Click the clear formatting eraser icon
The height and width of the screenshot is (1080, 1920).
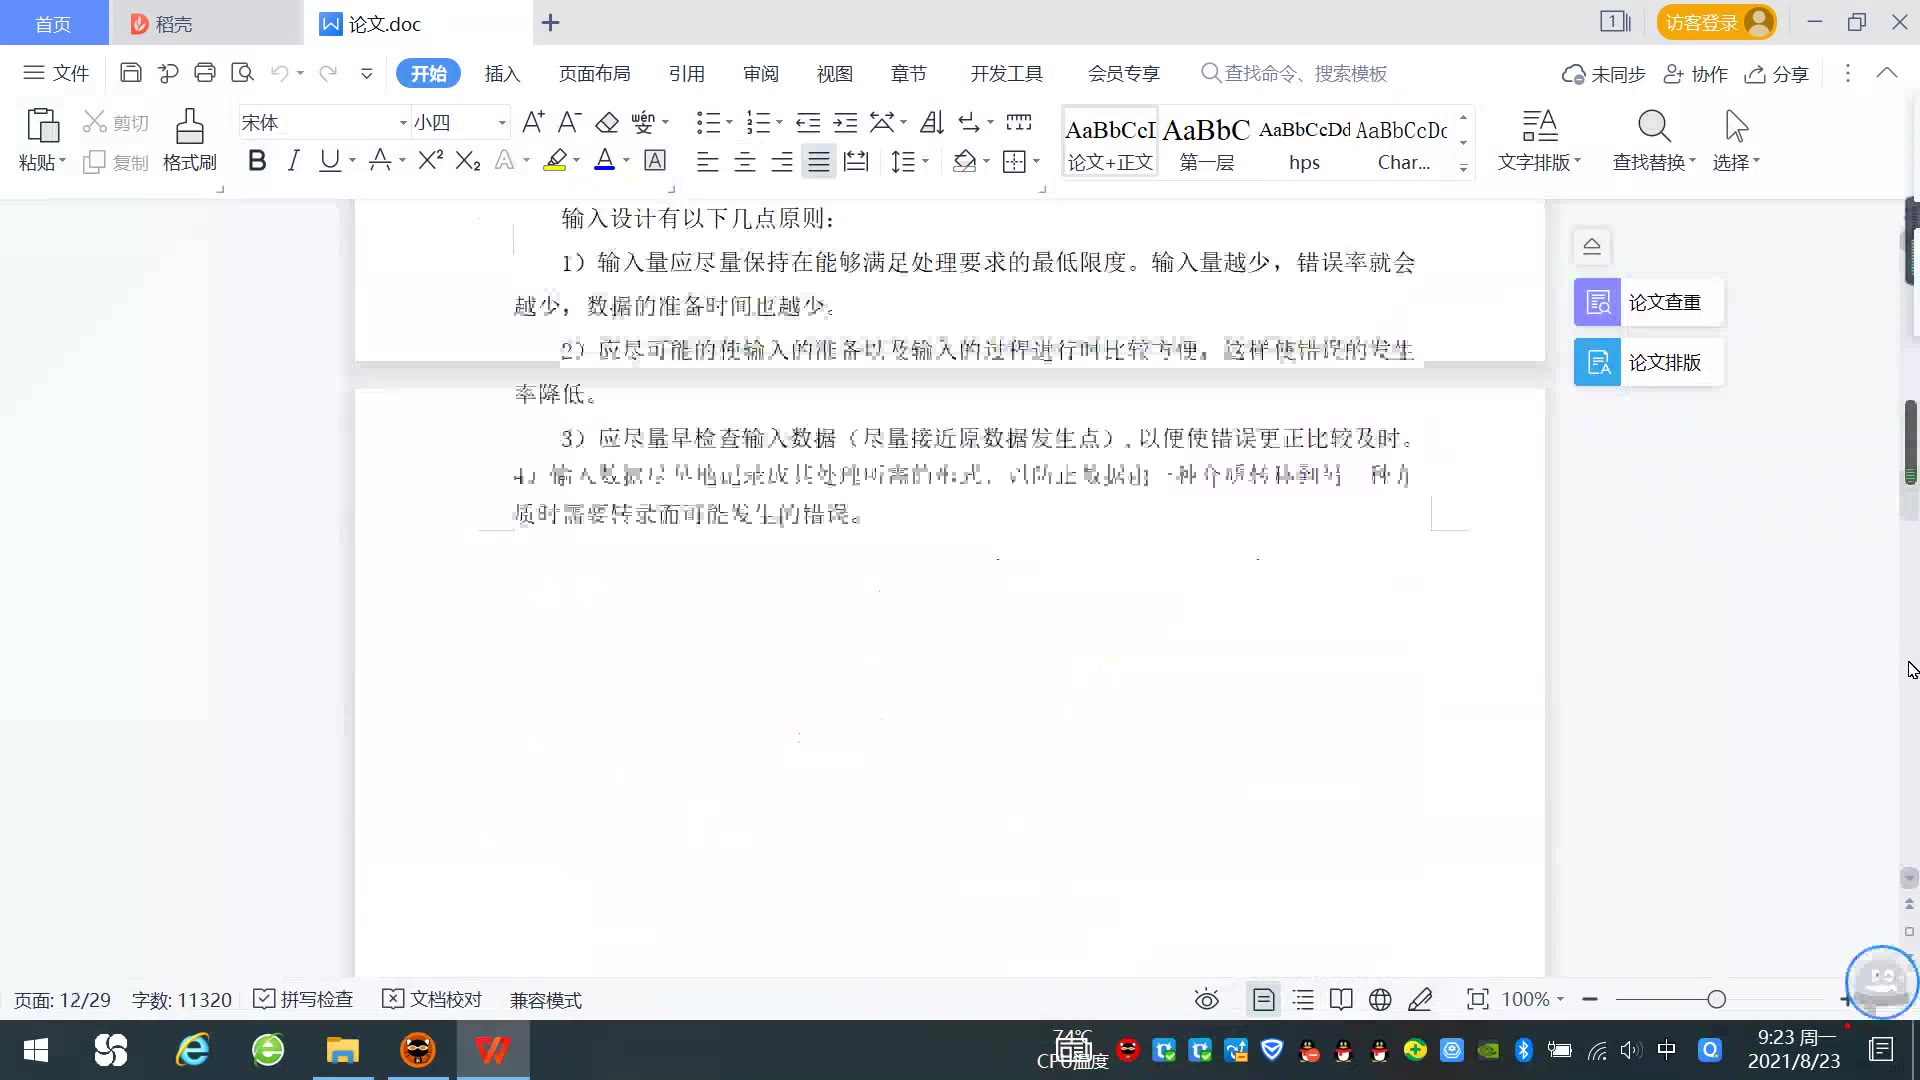click(x=607, y=123)
